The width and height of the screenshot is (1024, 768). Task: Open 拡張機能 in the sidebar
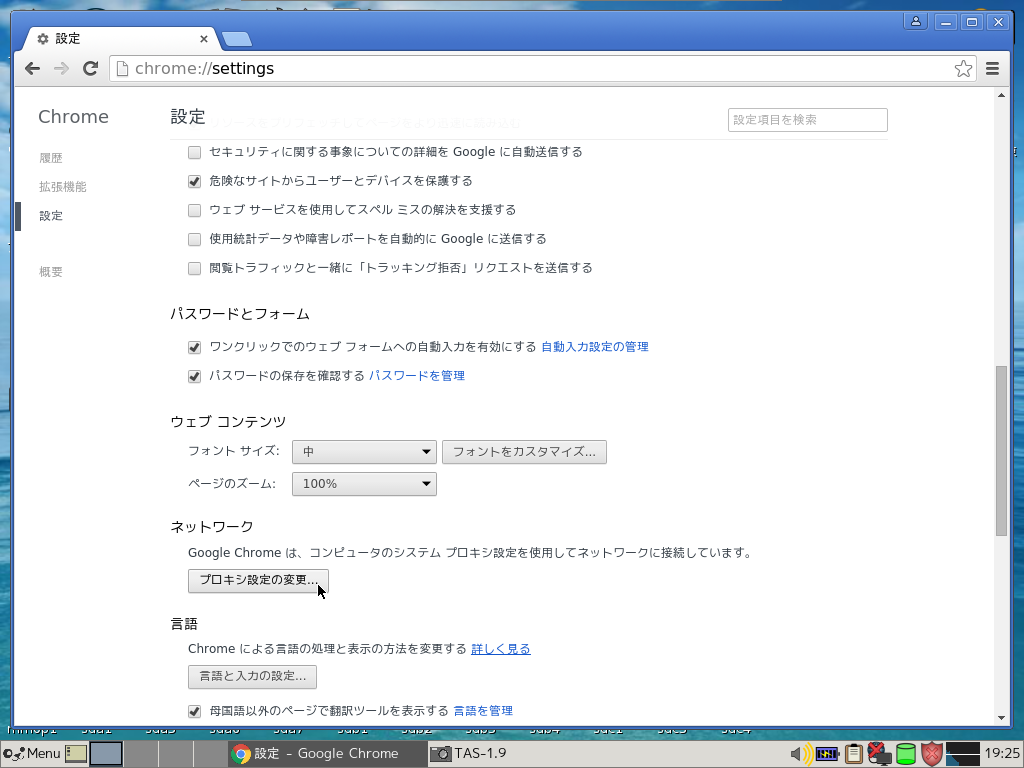click(63, 187)
